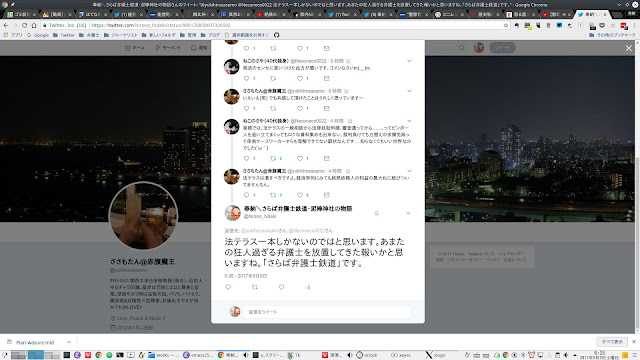Open xeyes from the taskbar

pos(401,355)
